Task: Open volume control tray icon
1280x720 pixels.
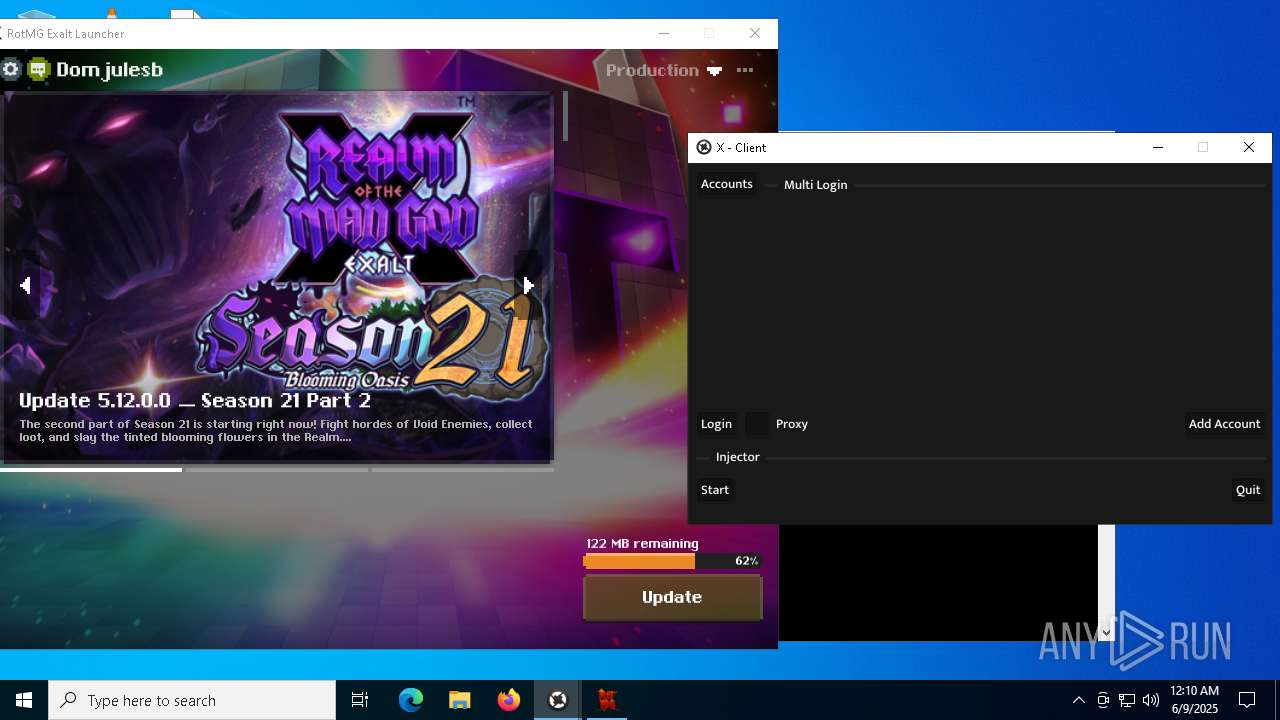Action: [1151, 700]
